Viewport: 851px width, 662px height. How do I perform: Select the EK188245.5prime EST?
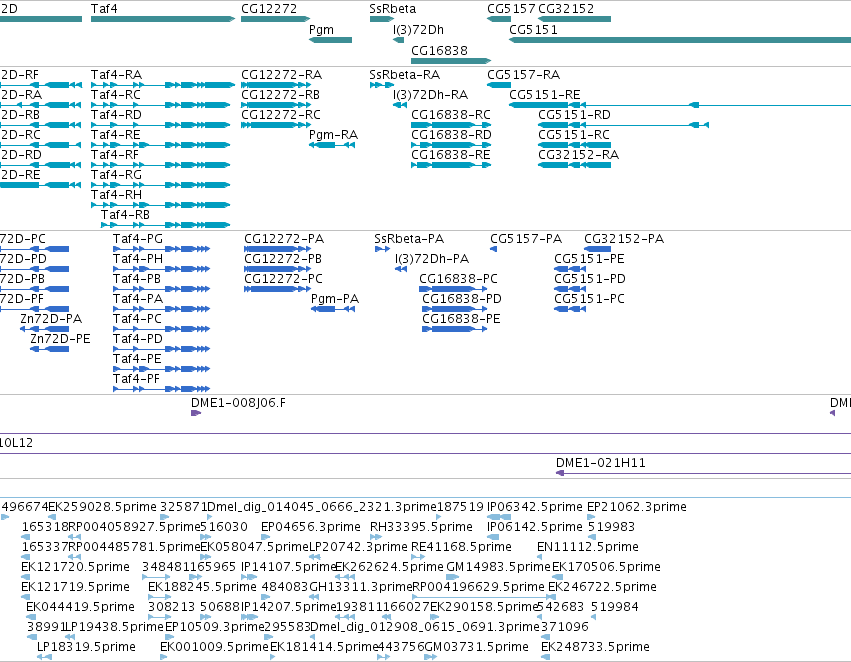(160, 597)
